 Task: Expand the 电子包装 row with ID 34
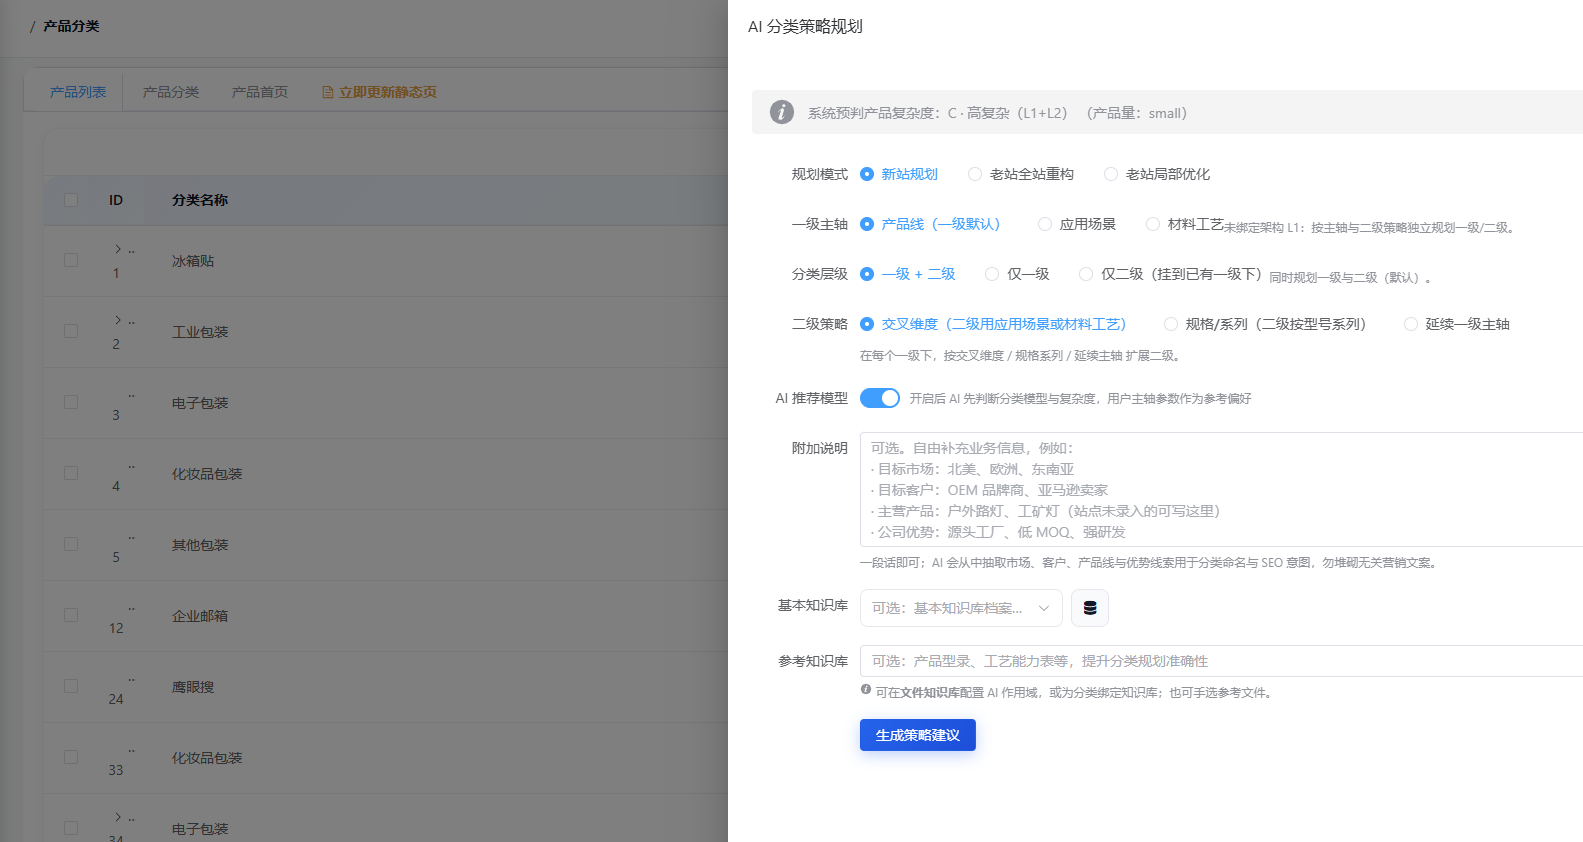(117, 816)
